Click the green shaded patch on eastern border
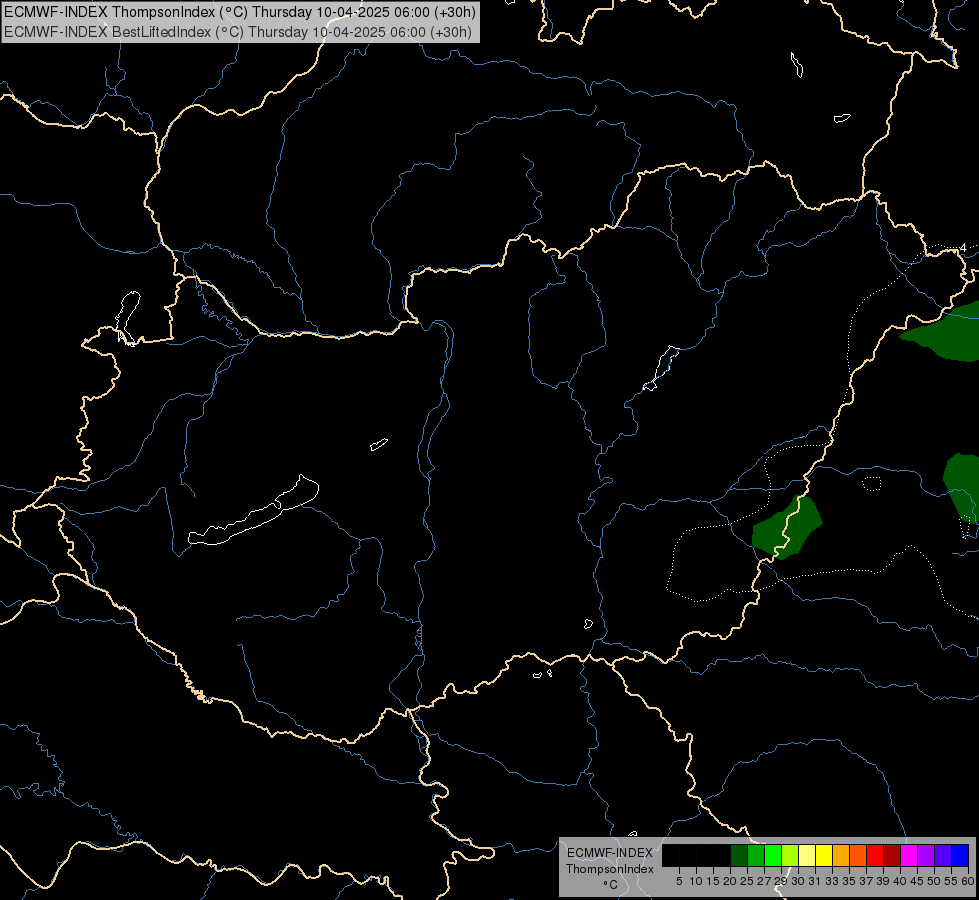This screenshot has width=979, height=900. coord(786,528)
